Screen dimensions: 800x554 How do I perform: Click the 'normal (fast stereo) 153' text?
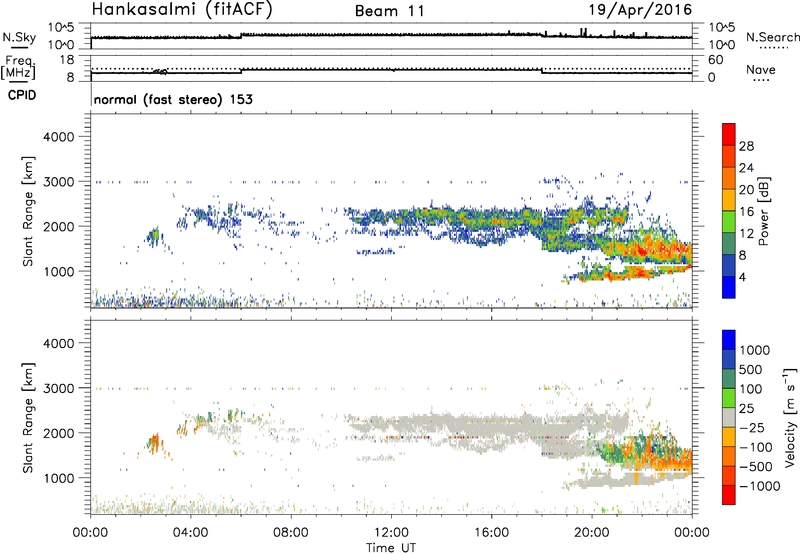click(x=173, y=99)
